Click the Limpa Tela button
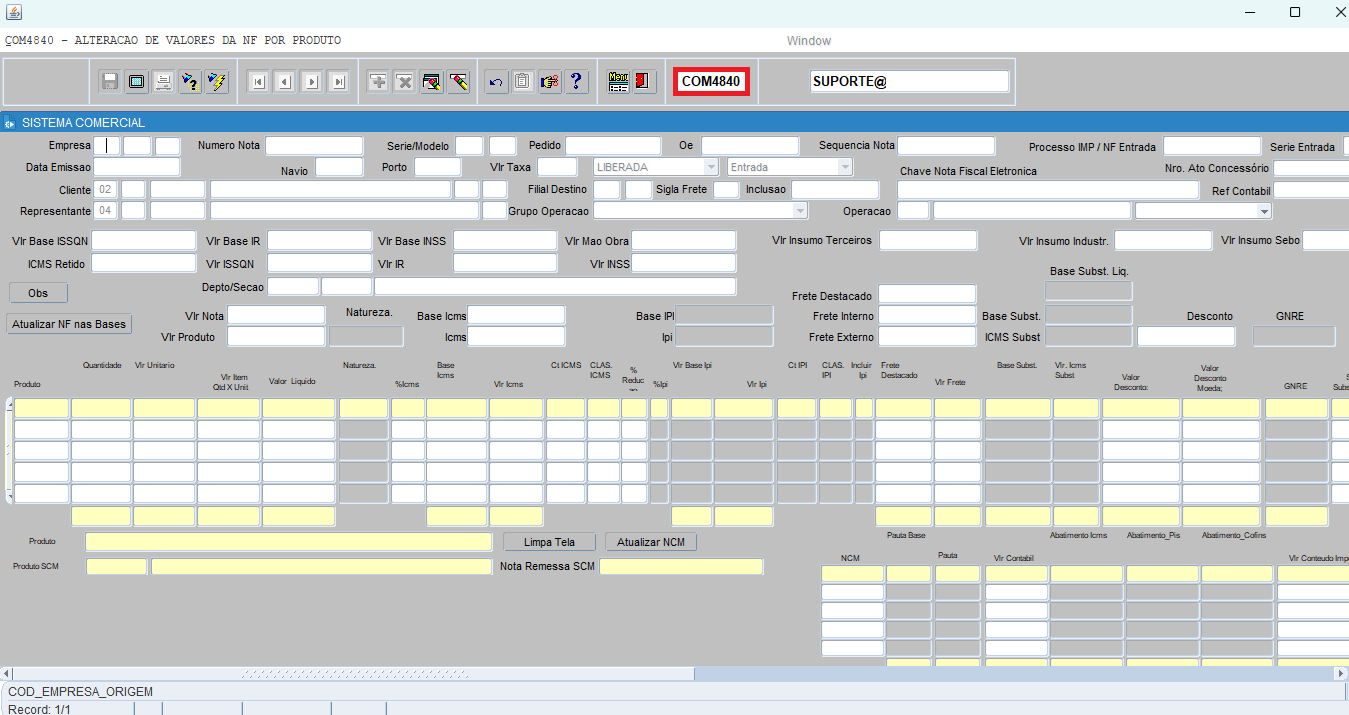 click(549, 542)
